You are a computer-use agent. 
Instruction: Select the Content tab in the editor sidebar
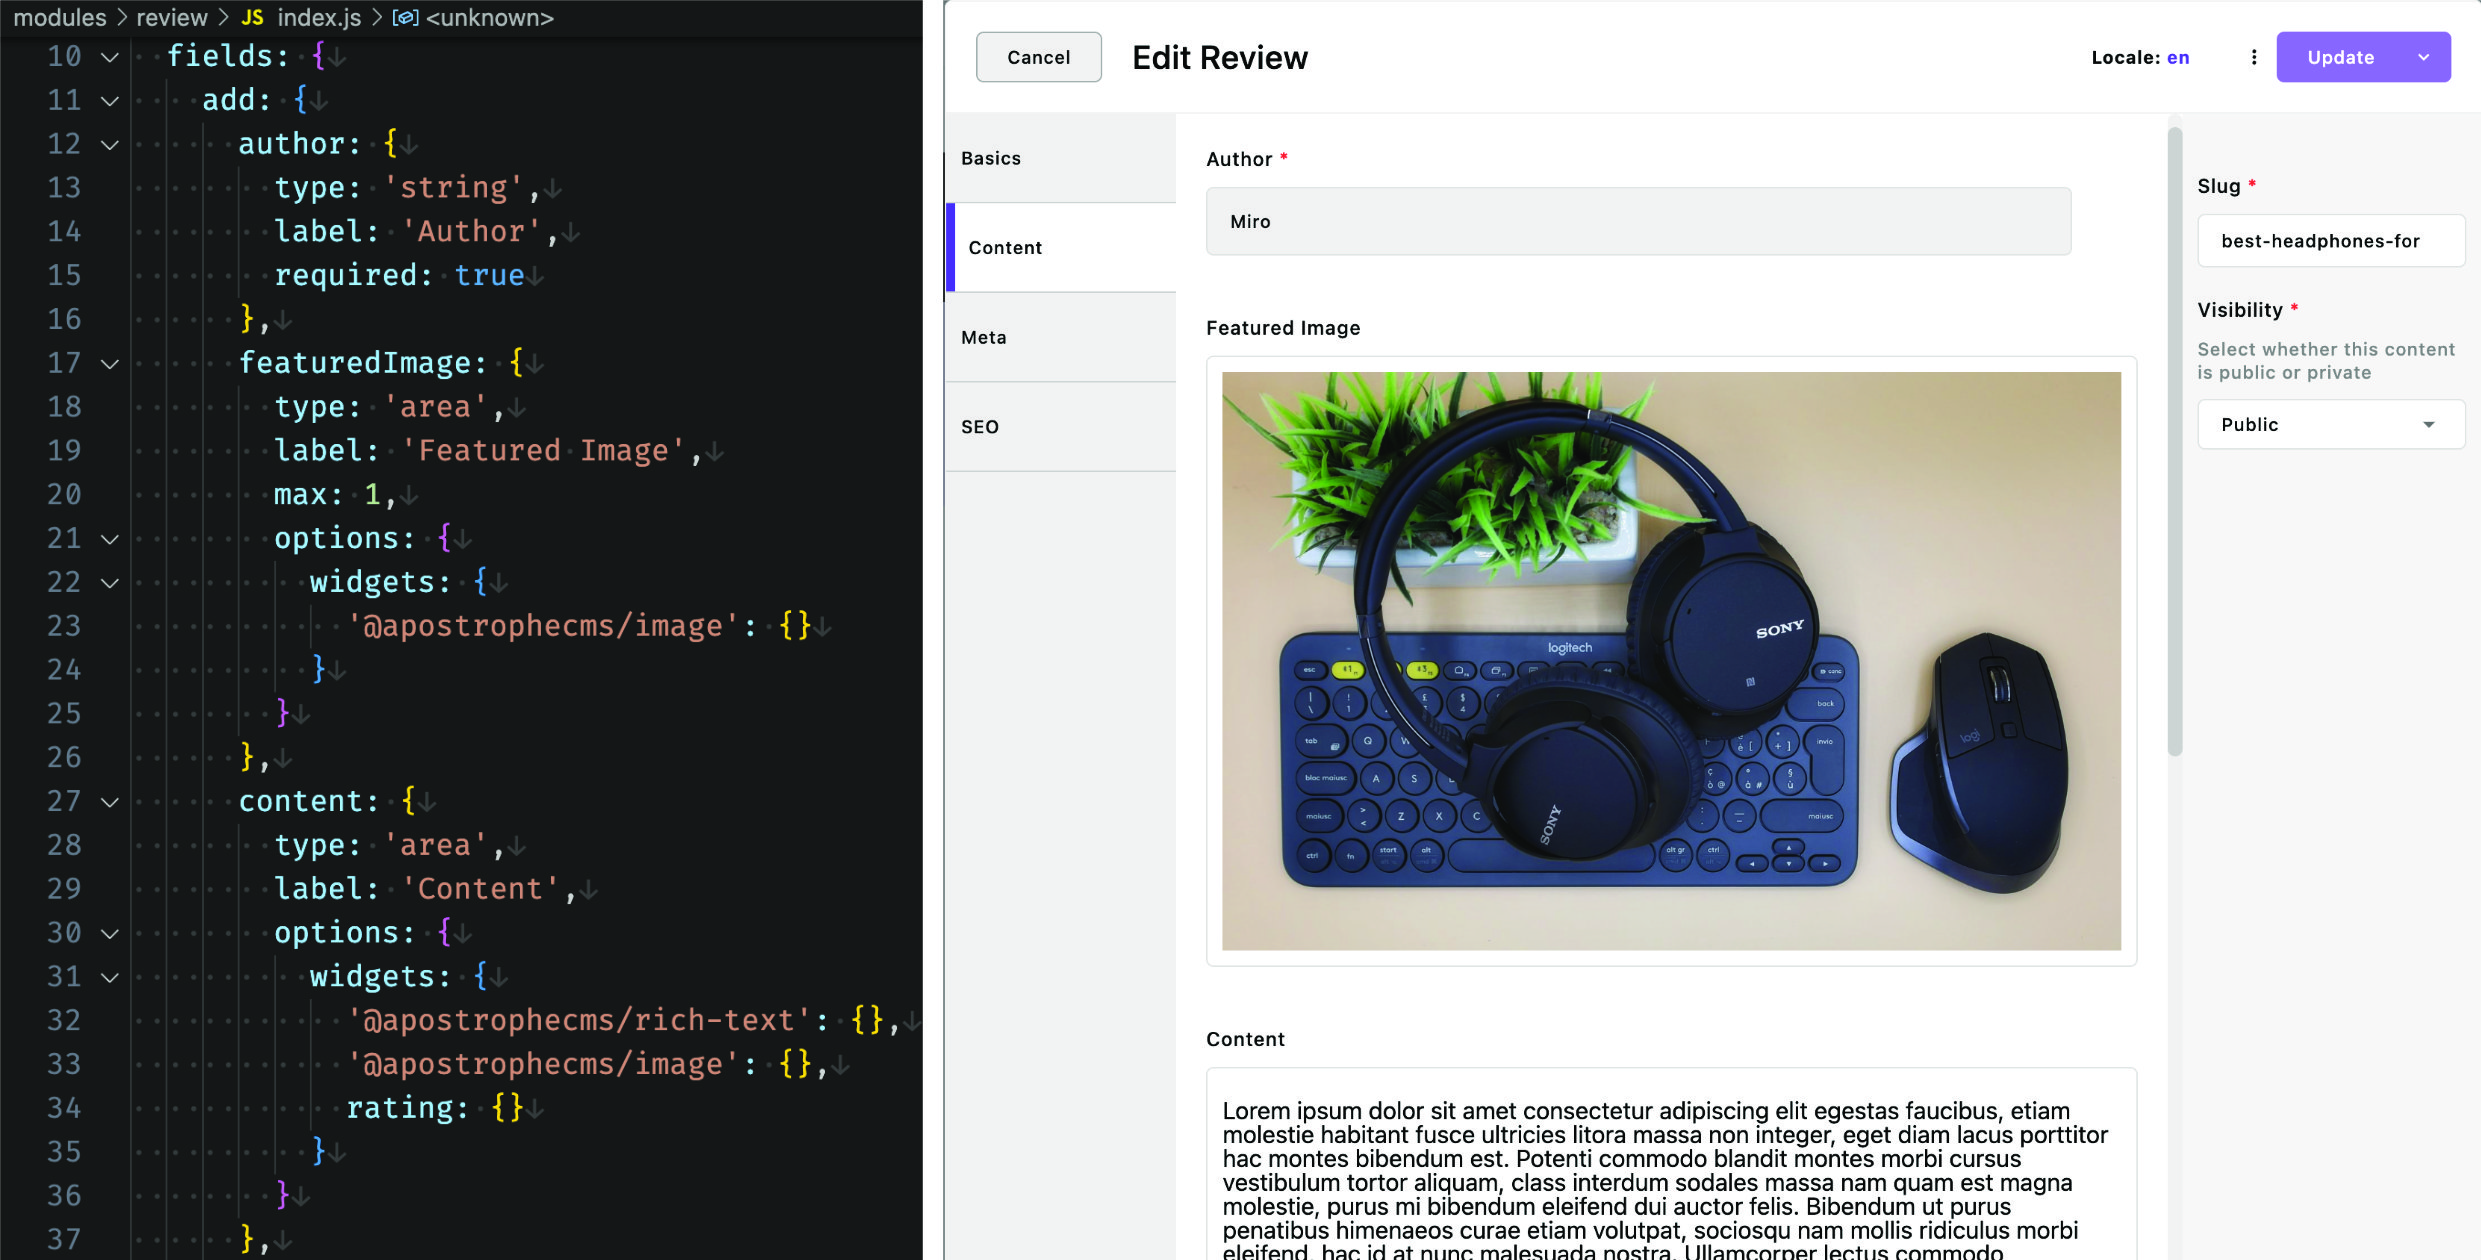(1004, 247)
